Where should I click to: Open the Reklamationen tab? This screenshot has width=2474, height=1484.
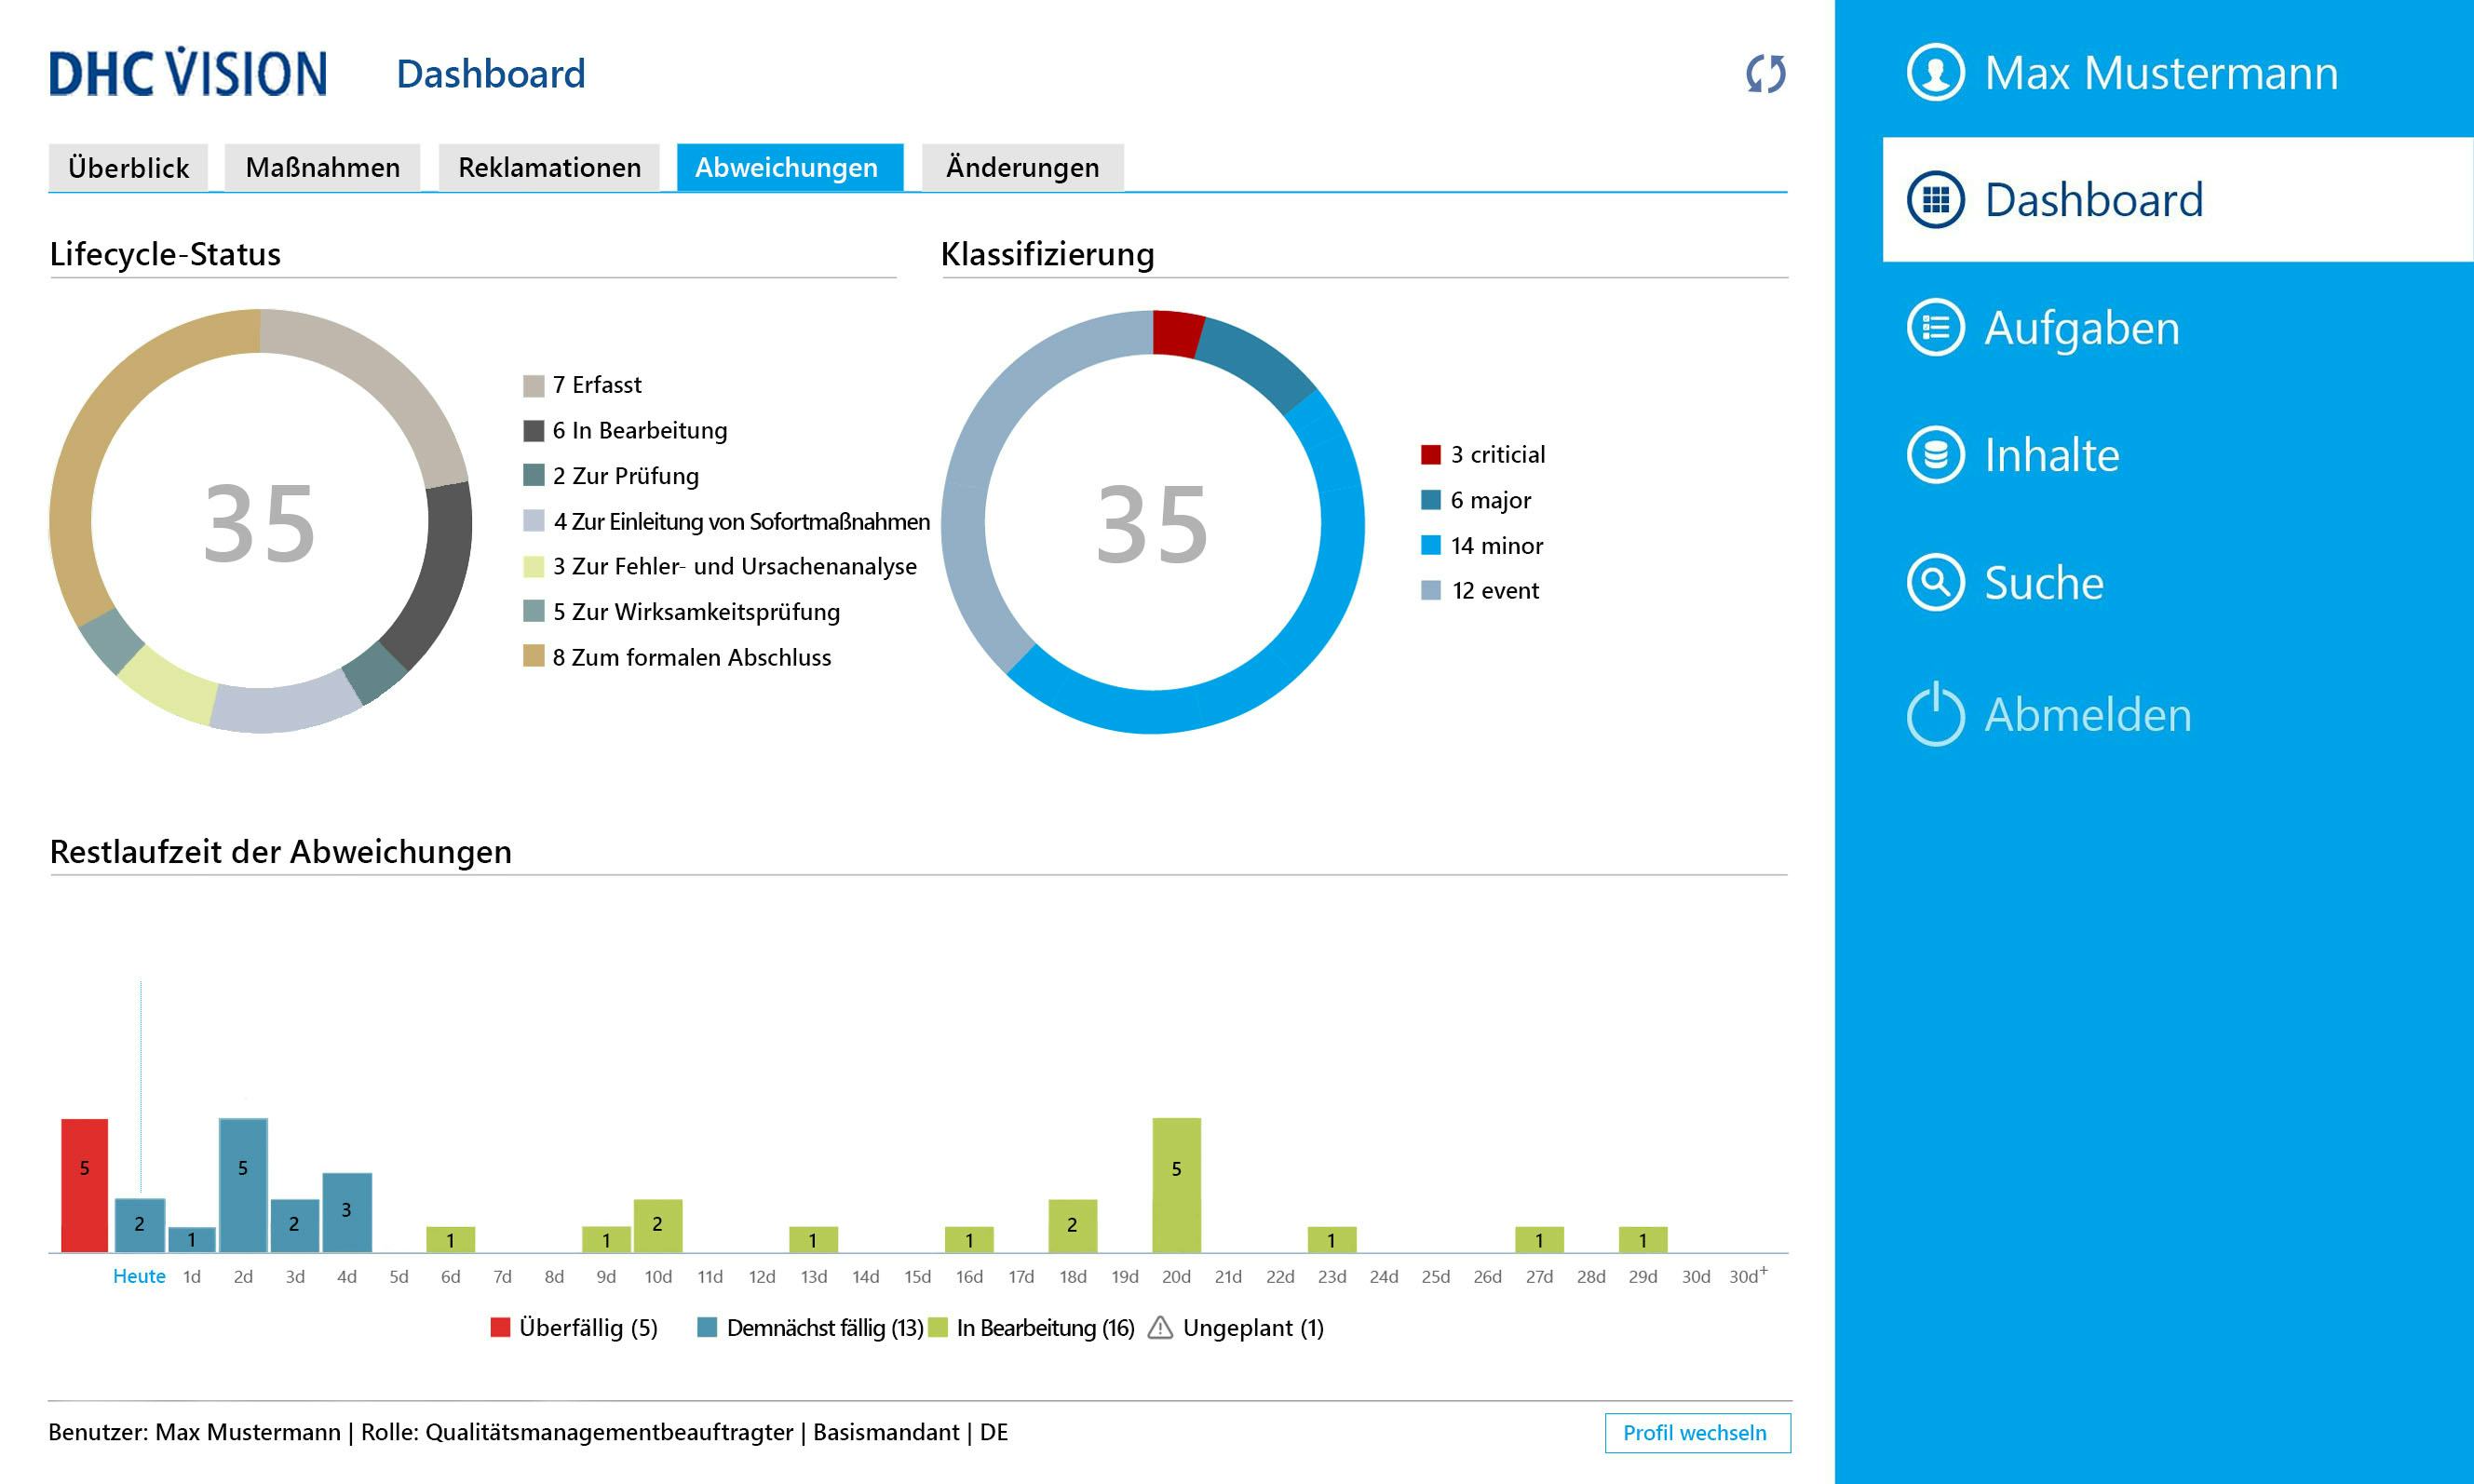549,167
